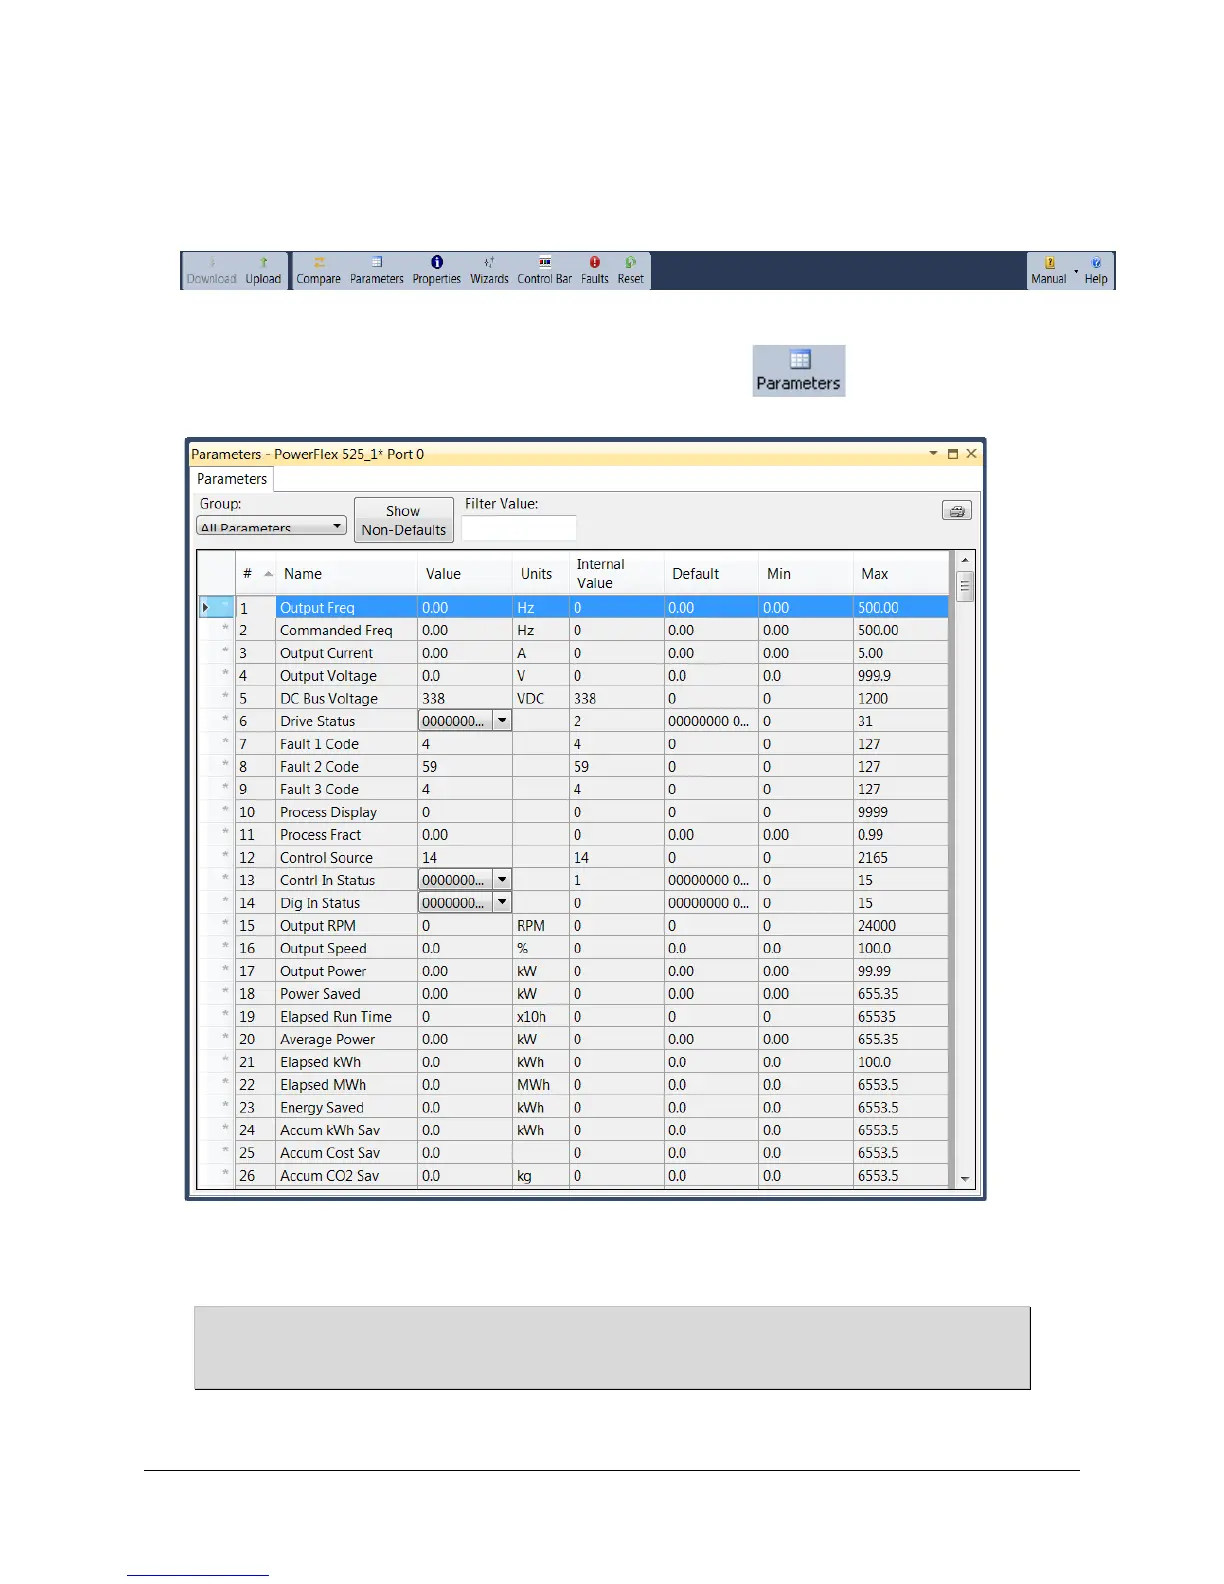Expand the Contrl In Status value dropdown
This screenshot has width=1224, height=1584.
(x=502, y=880)
